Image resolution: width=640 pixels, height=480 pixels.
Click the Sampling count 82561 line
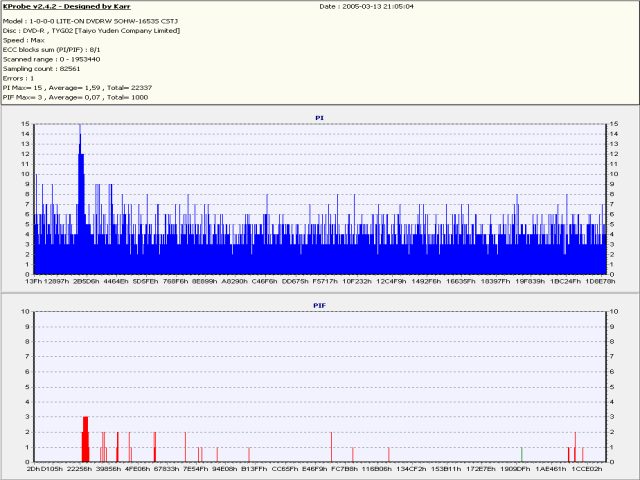pos(47,68)
